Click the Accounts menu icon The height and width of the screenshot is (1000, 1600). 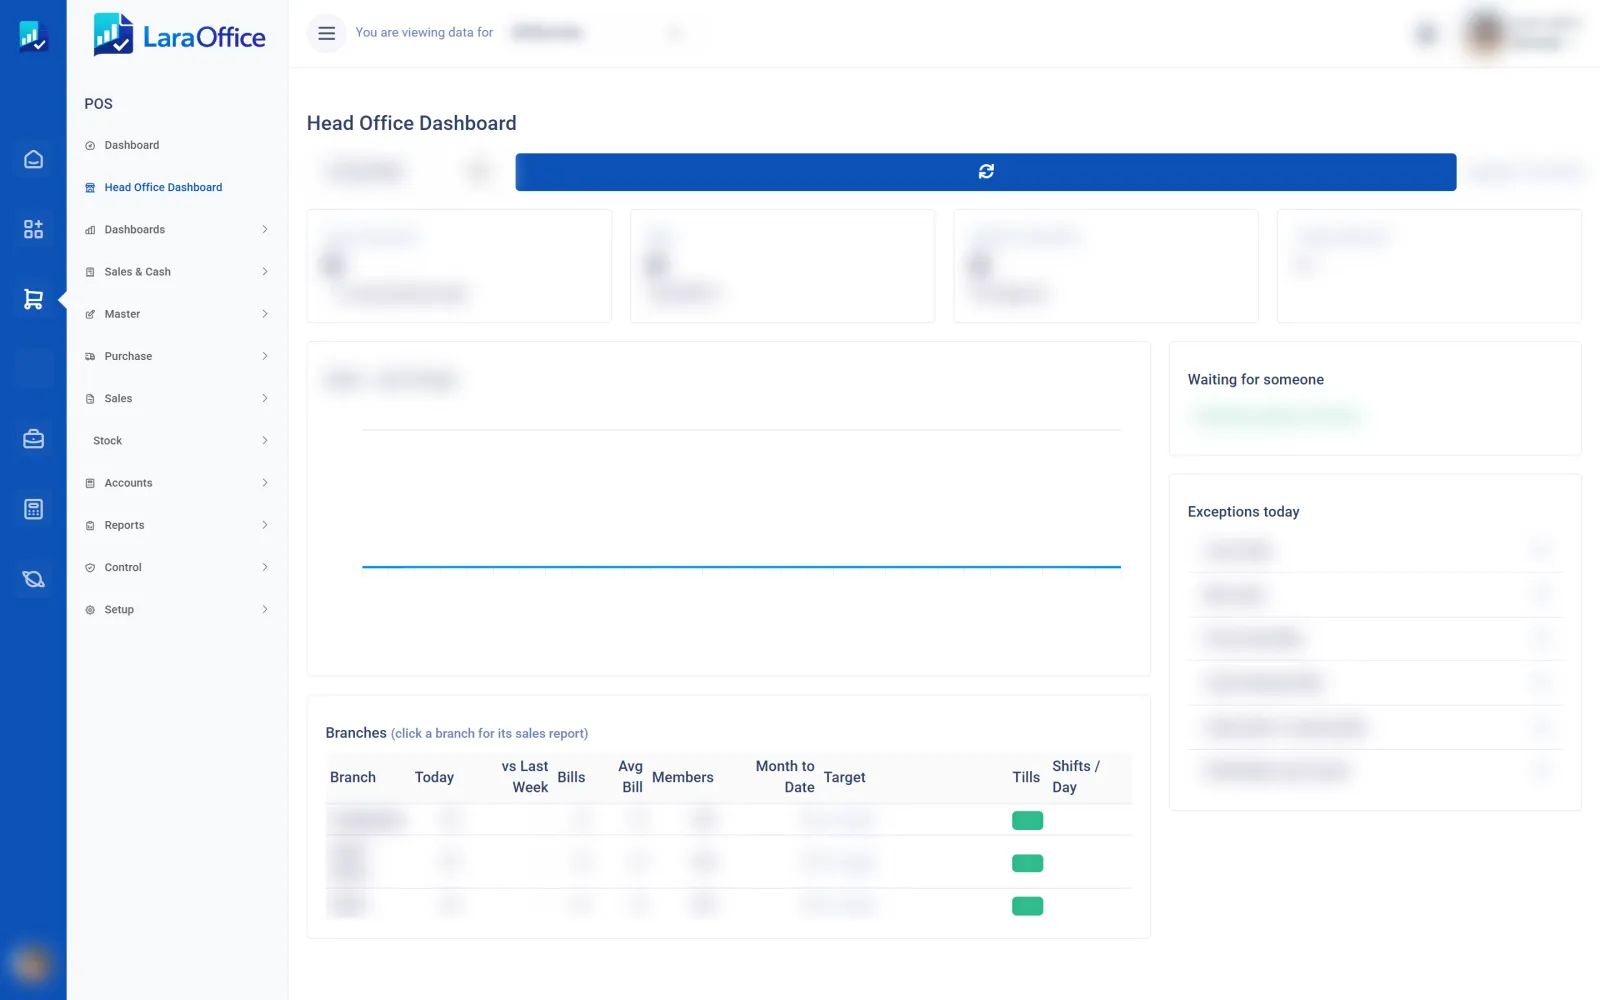[x=90, y=483]
